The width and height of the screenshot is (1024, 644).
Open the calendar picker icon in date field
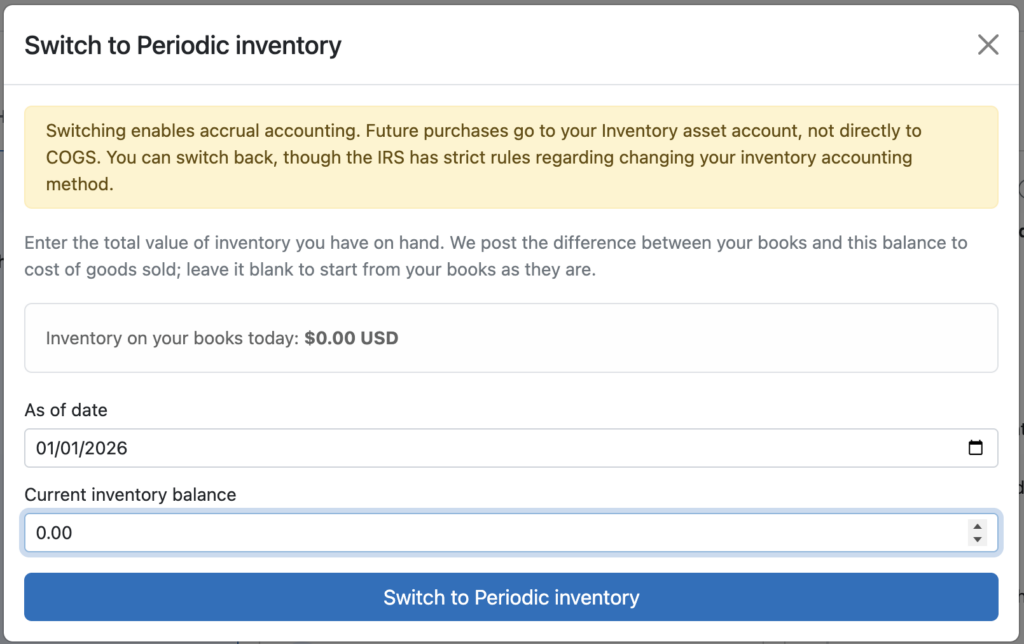click(975, 448)
